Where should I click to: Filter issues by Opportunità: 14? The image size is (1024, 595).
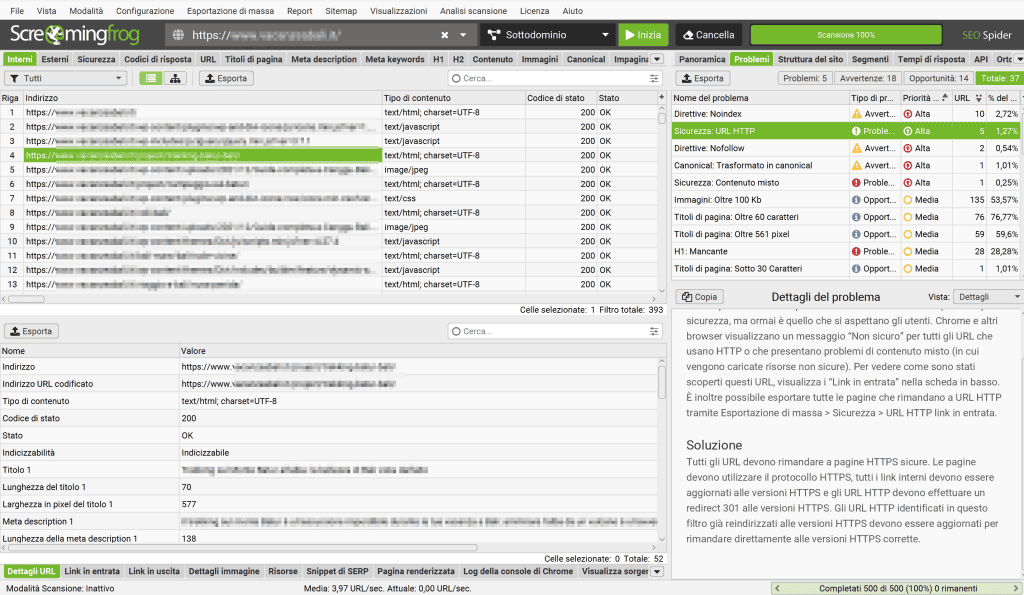[938, 78]
